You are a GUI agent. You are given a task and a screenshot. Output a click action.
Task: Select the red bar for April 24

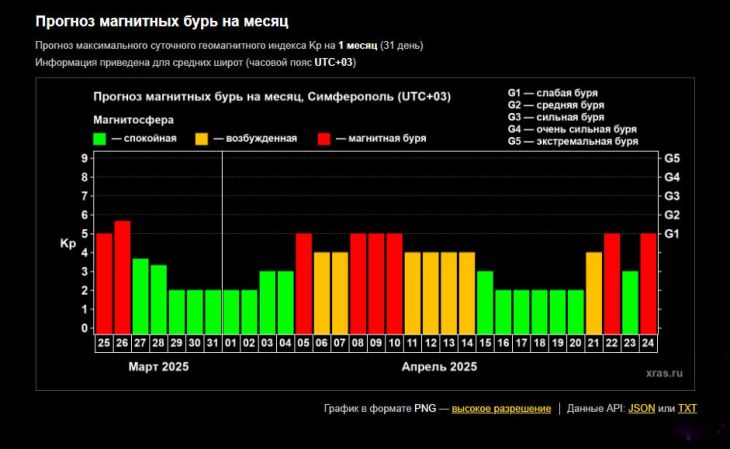(x=648, y=281)
